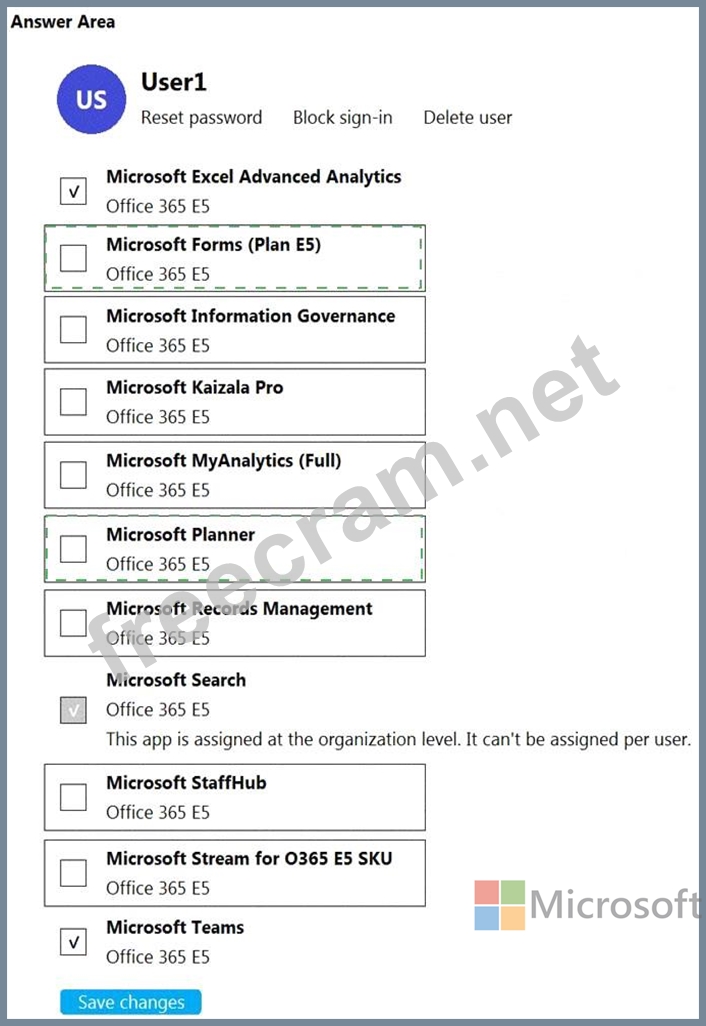The width and height of the screenshot is (706, 1026).
Task: Click the greyed Microsoft Search checkbox
Action: point(73,710)
